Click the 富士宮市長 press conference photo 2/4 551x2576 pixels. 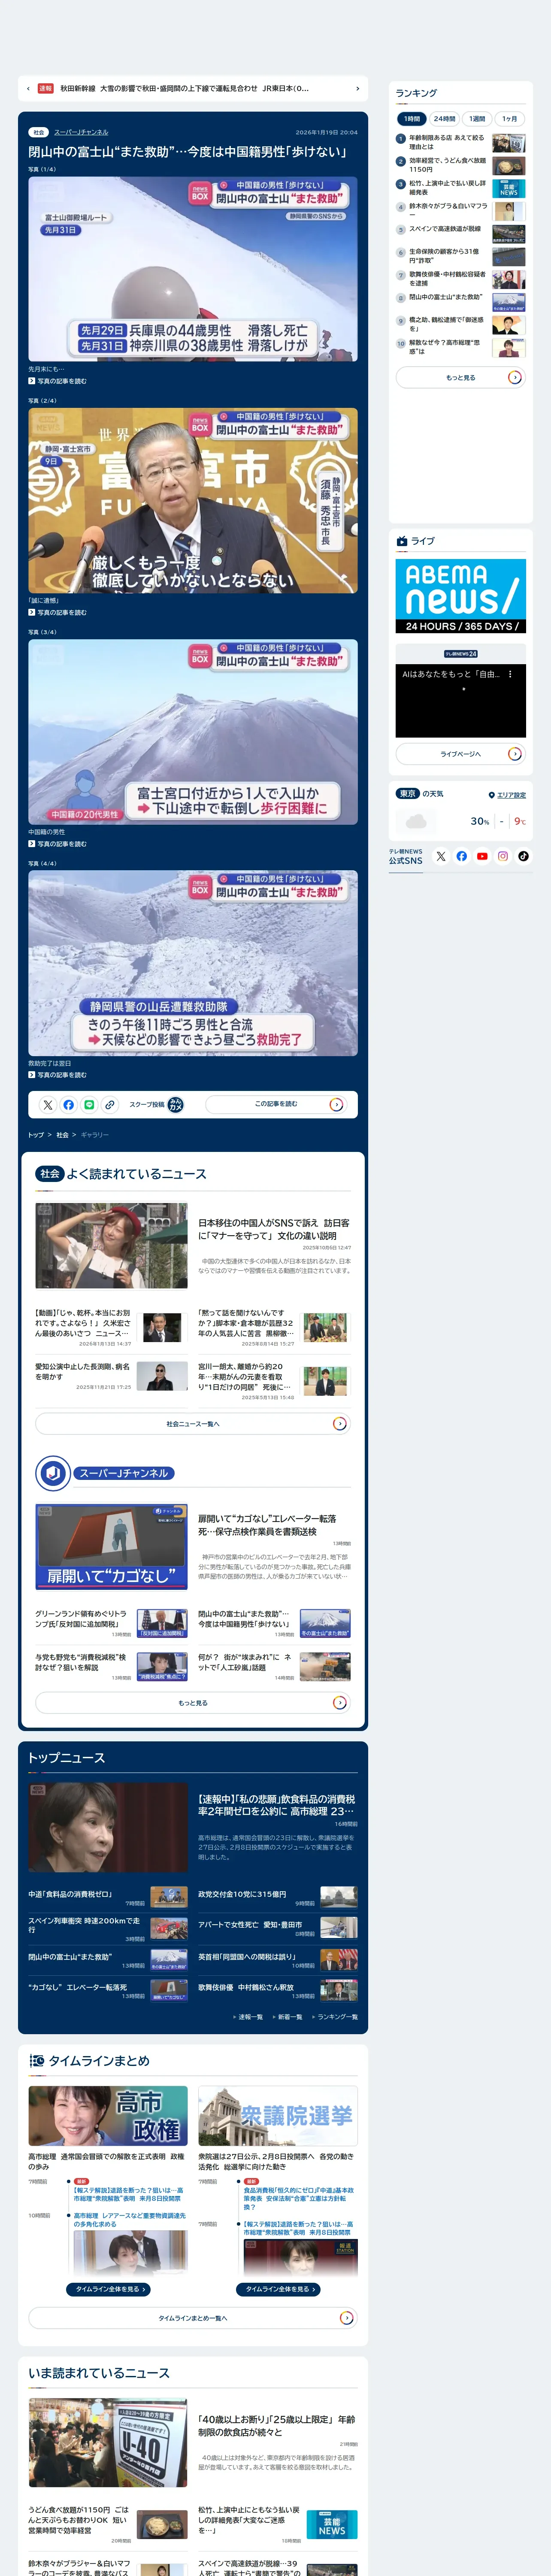[193, 500]
